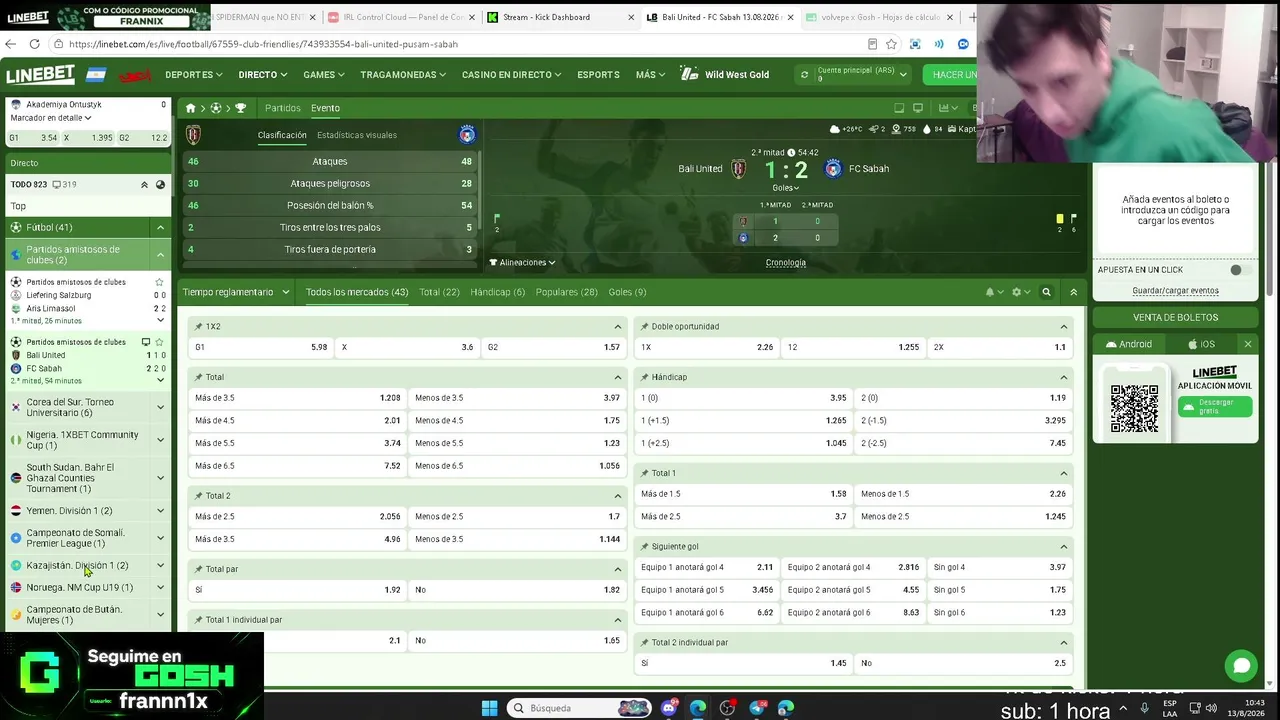Collapse the Total 1 market
Image resolution: width=1280 pixels, height=720 pixels.
pos(1064,473)
